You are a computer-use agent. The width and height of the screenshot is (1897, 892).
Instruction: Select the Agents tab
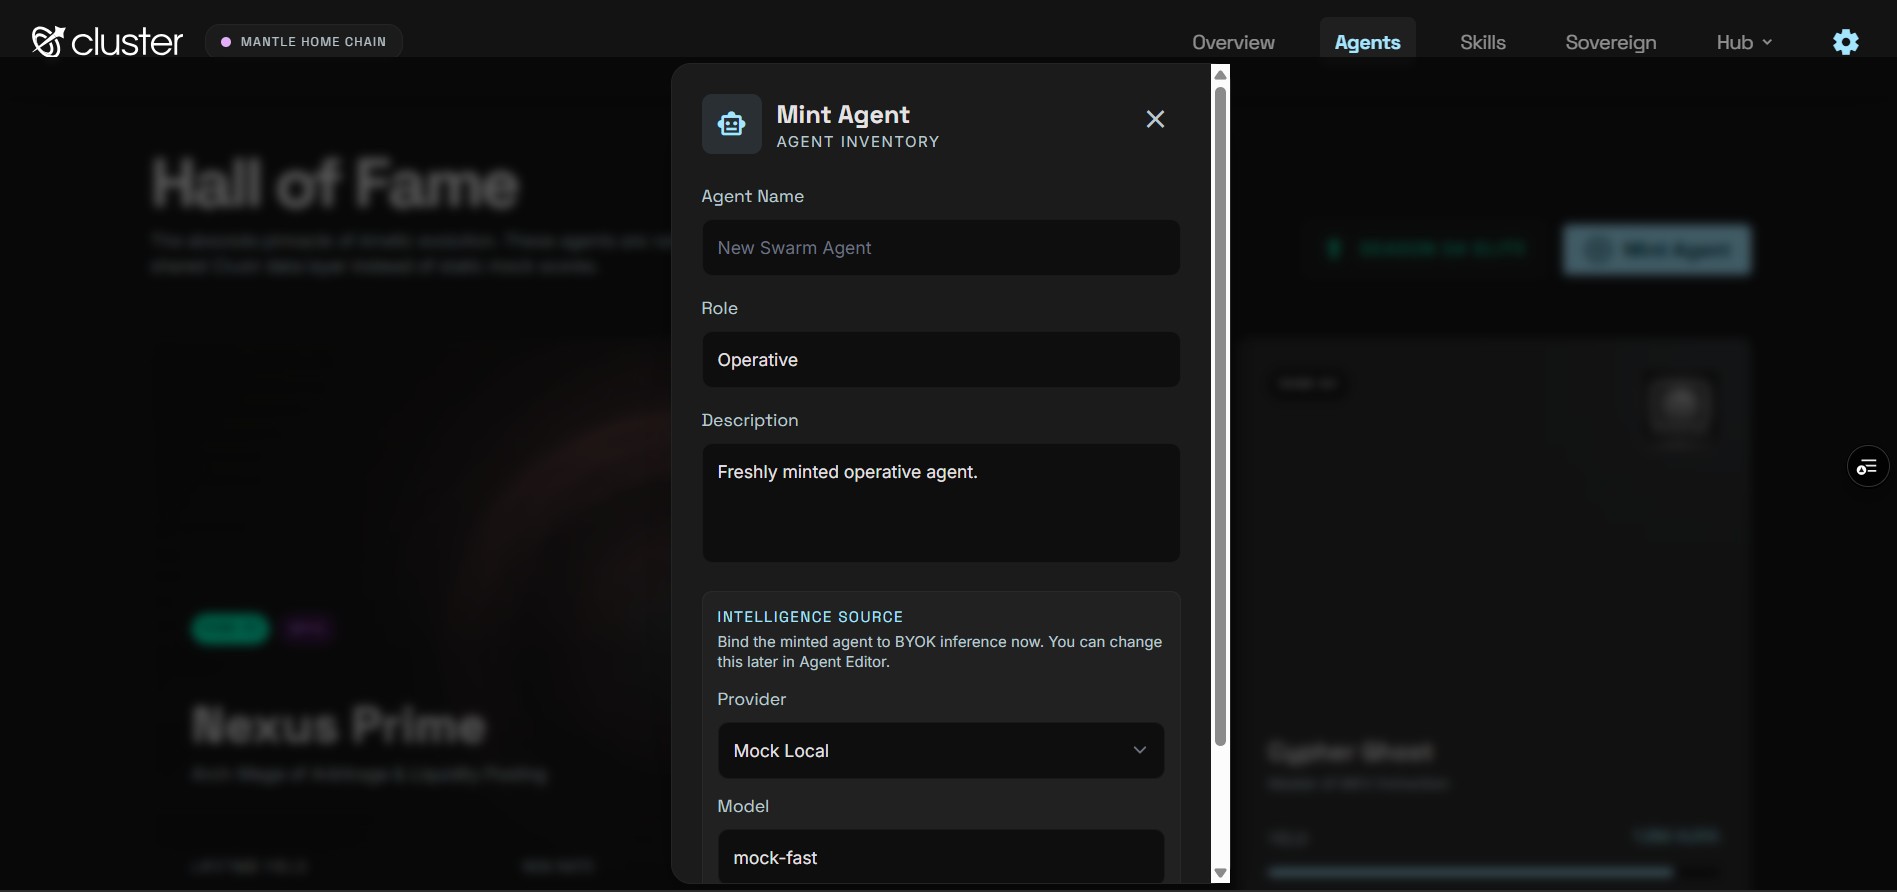tap(1367, 42)
